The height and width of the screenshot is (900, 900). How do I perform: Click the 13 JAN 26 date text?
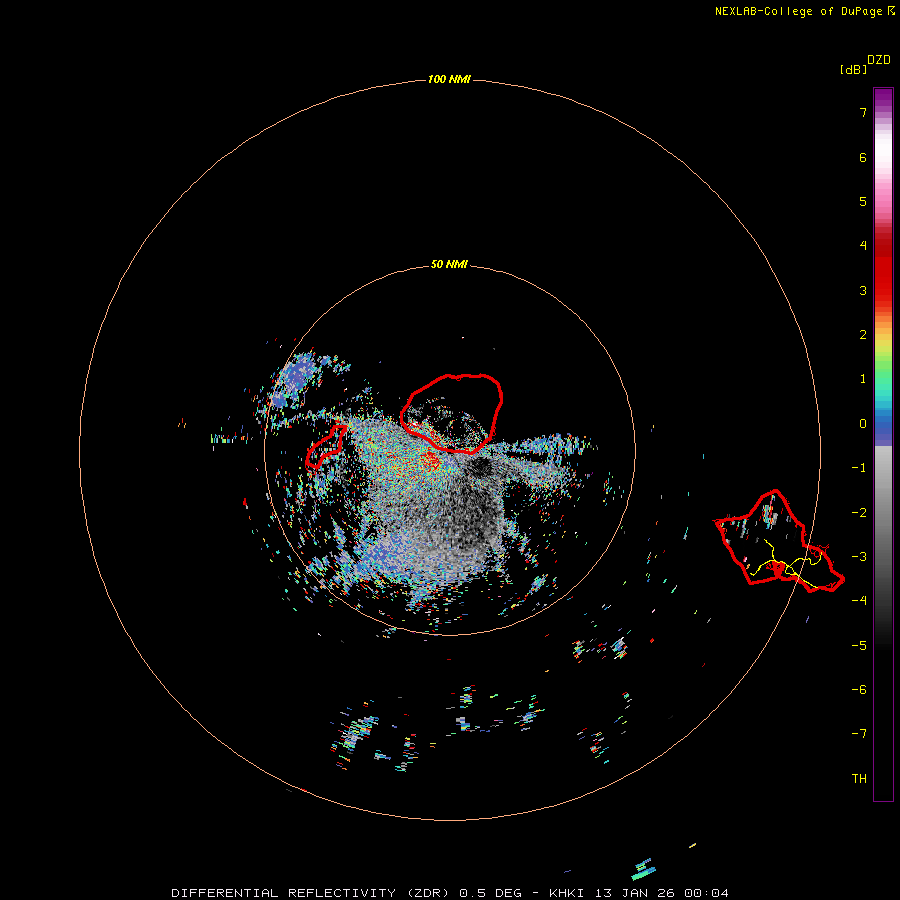point(635,893)
